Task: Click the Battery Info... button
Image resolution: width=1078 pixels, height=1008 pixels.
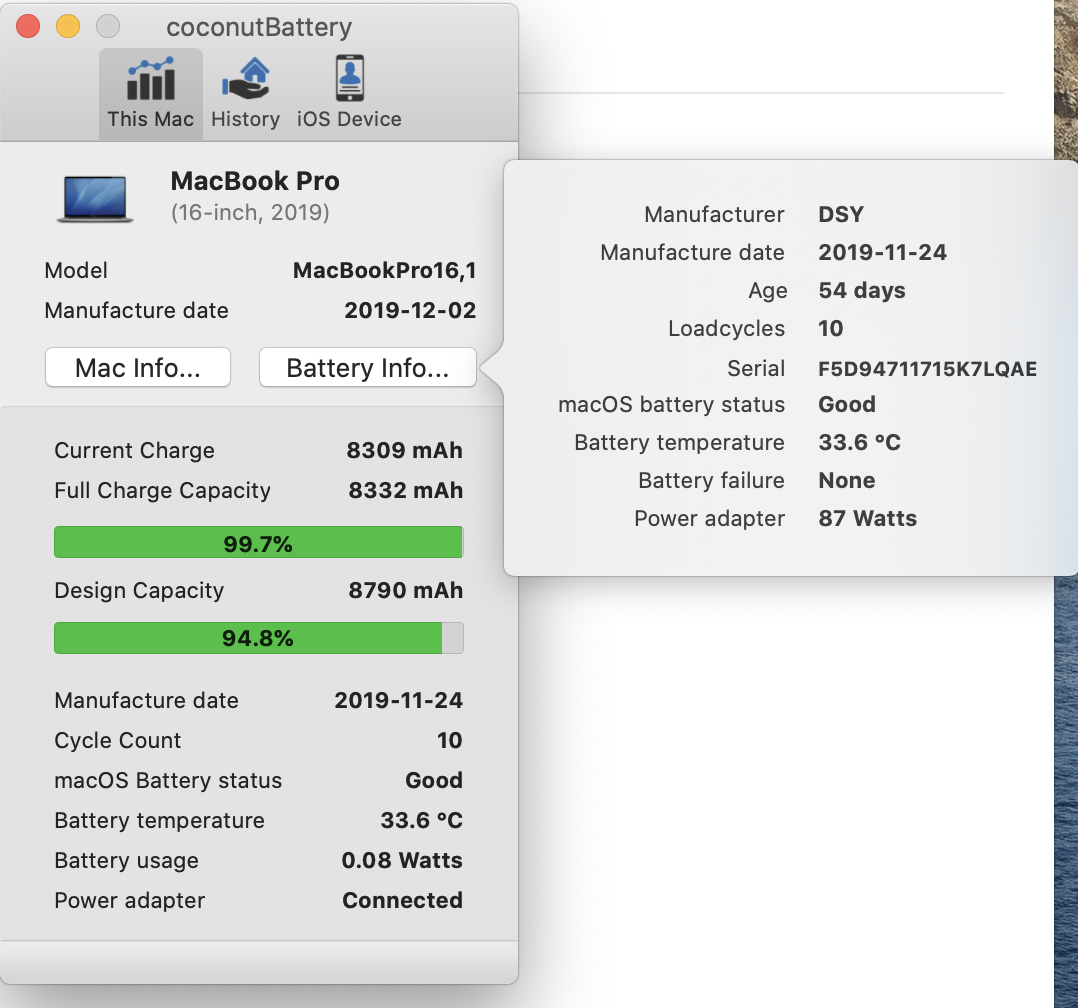Action: (x=368, y=368)
